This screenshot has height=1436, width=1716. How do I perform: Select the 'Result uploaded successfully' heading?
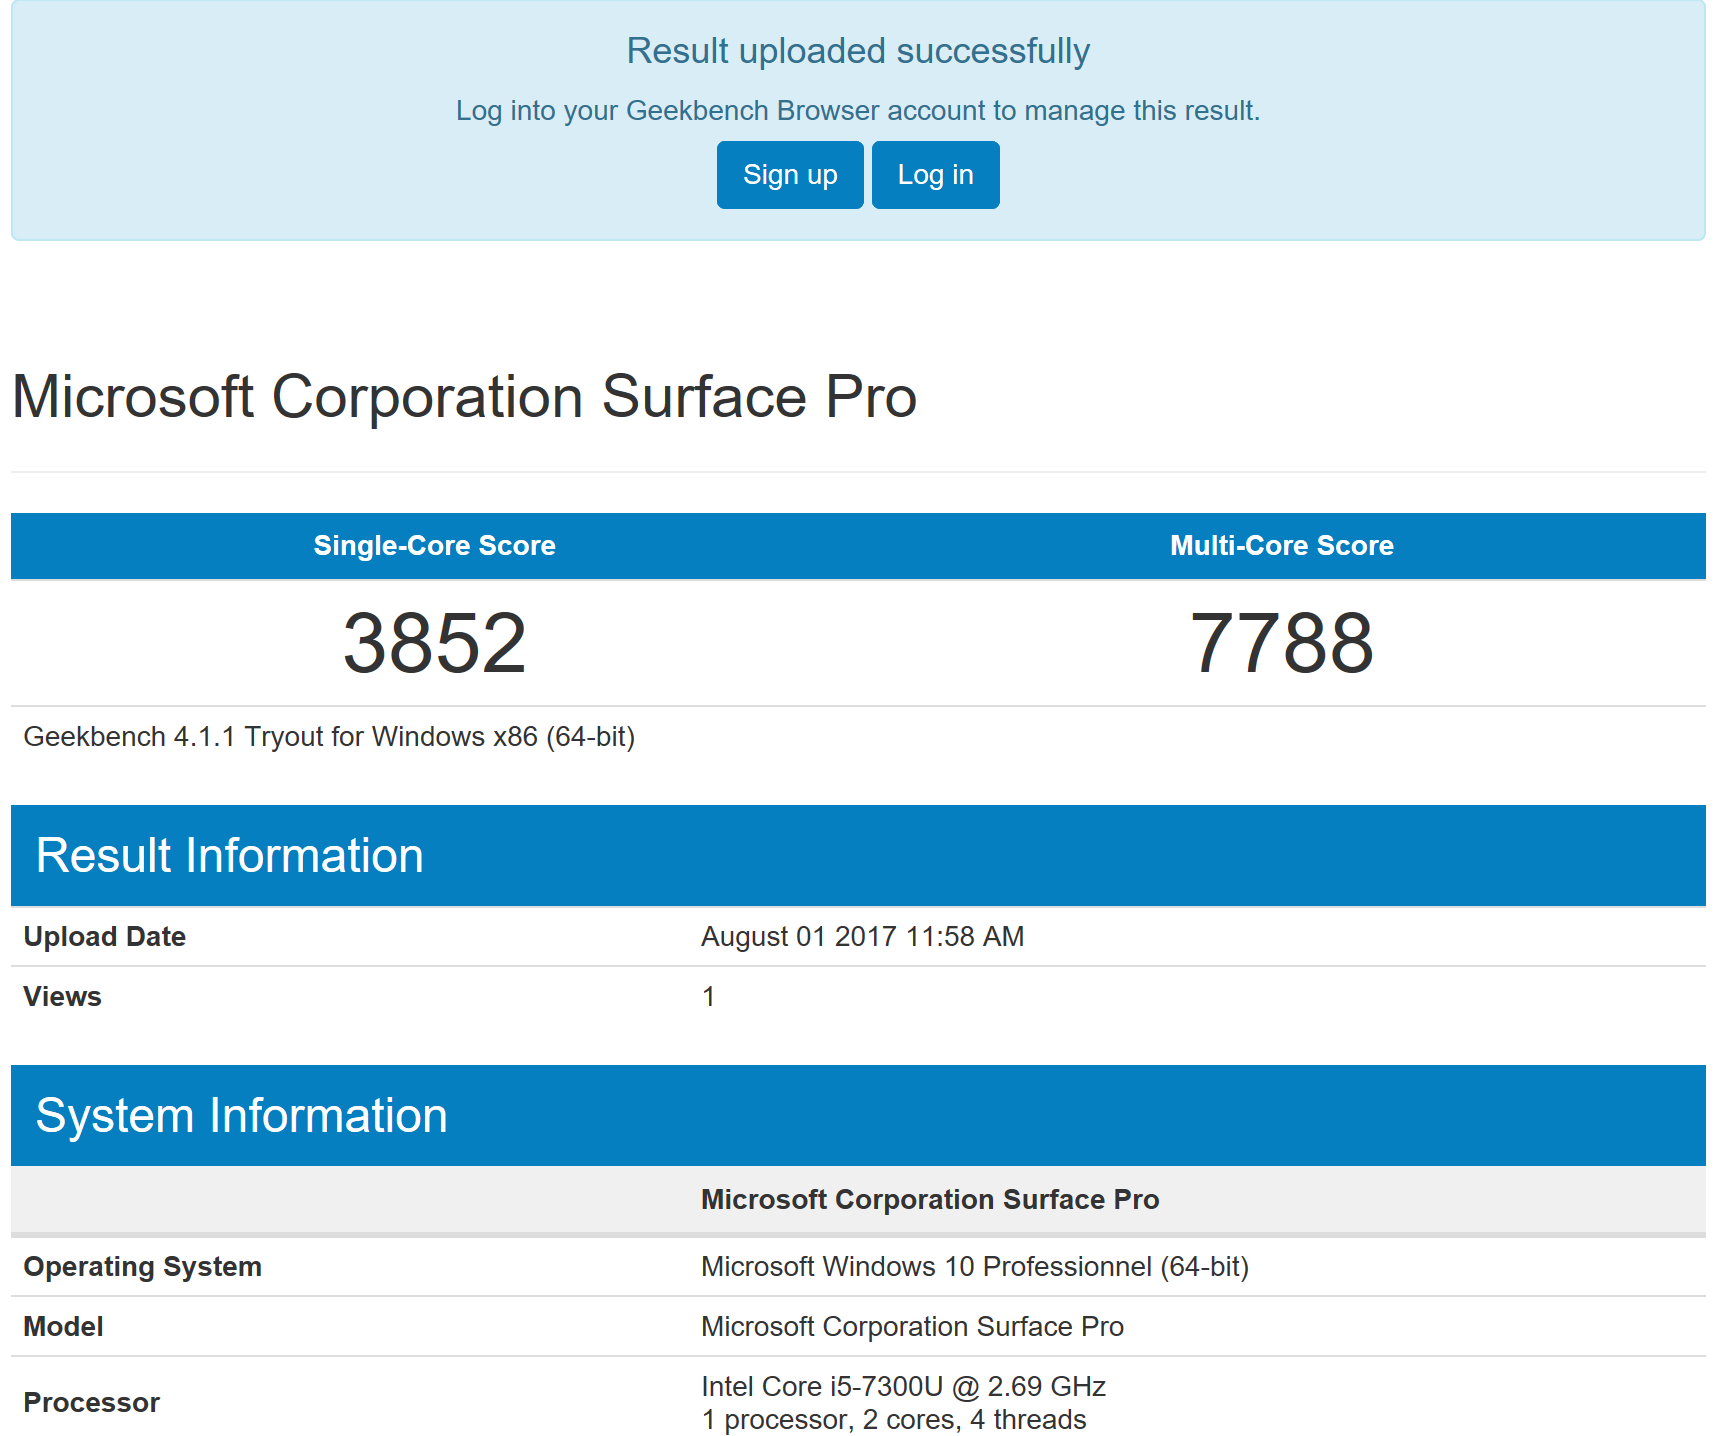858,51
